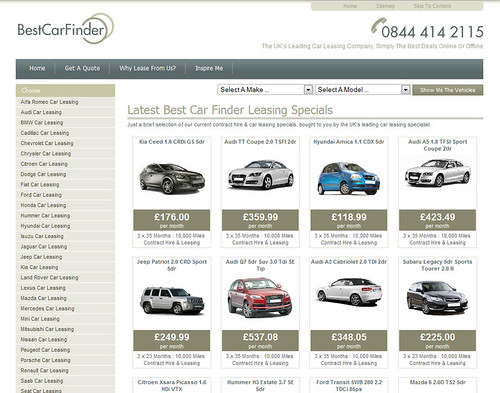Click Skip To Content link
The width and height of the screenshot is (500, 393).
[x=432, y=6]
